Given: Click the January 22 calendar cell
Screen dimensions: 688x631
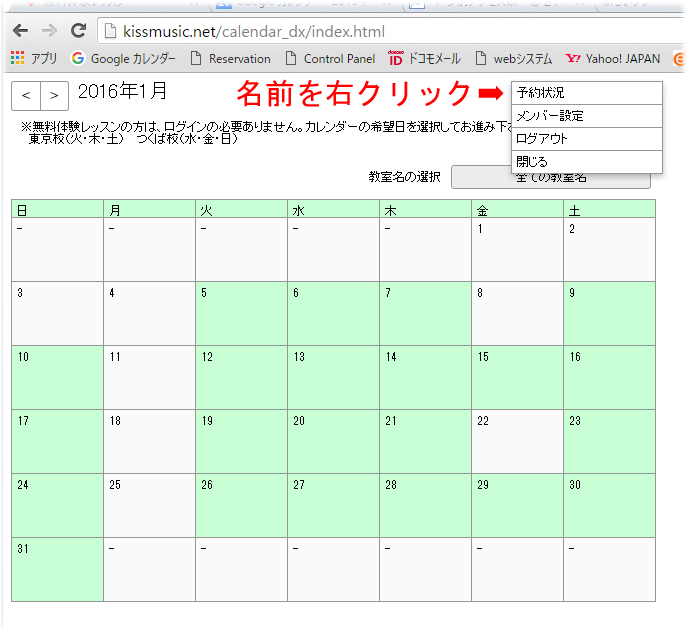Looking at the screenshot, I should 518,441.
